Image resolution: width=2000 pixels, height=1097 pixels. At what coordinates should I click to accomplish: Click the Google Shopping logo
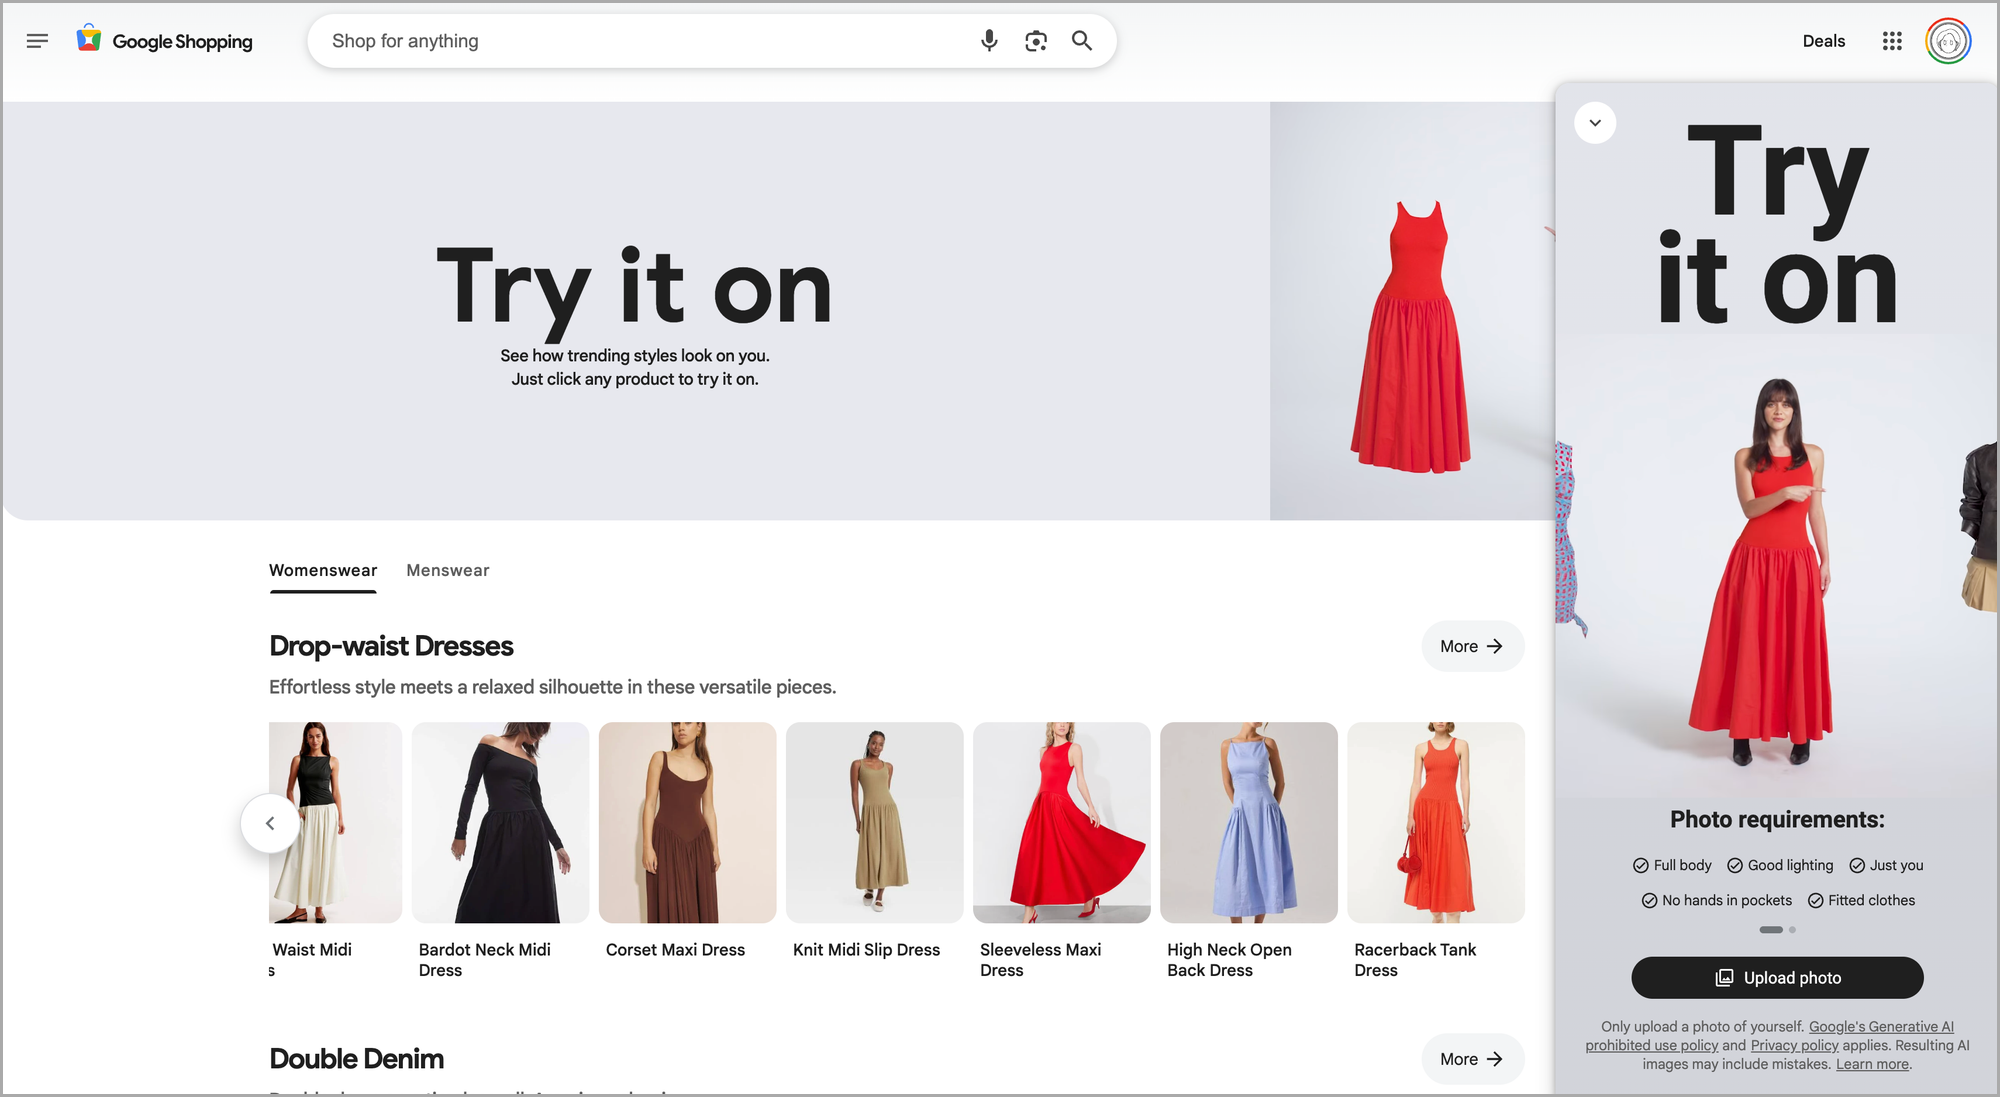coord(165,41)
